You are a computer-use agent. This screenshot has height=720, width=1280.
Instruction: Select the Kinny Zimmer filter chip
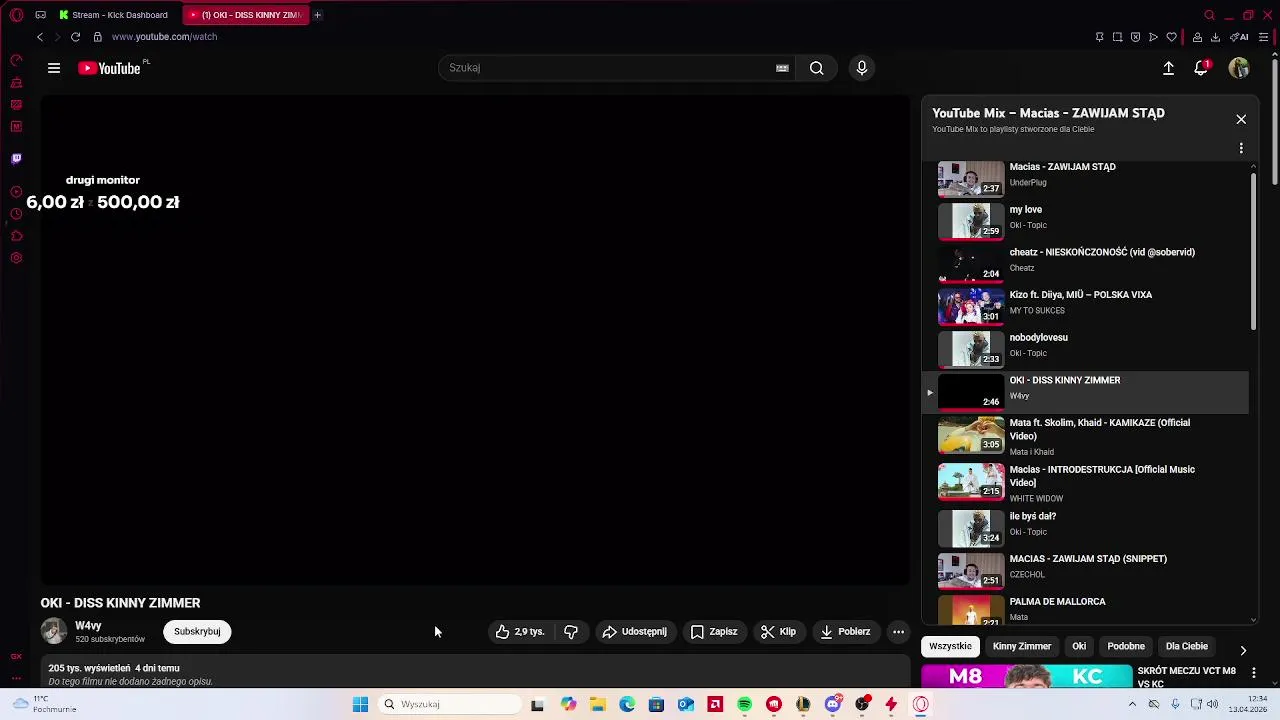[1022, 646]
